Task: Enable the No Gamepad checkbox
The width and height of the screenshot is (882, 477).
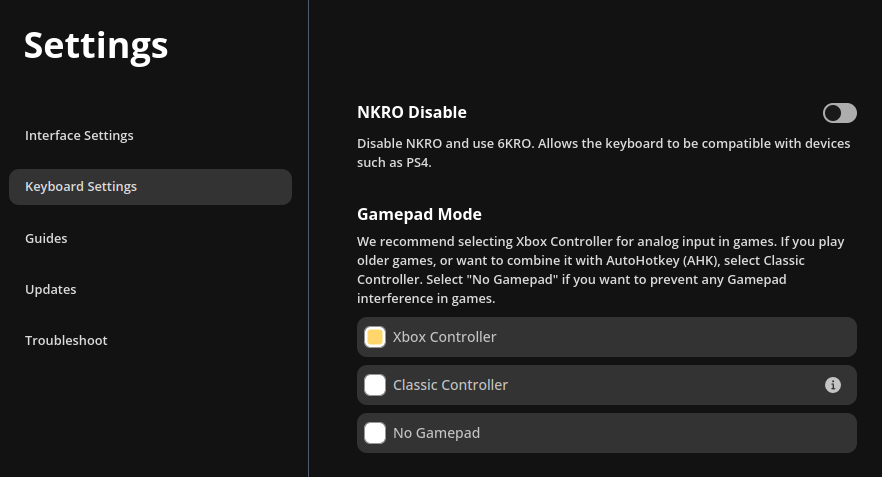Action: 375,433
